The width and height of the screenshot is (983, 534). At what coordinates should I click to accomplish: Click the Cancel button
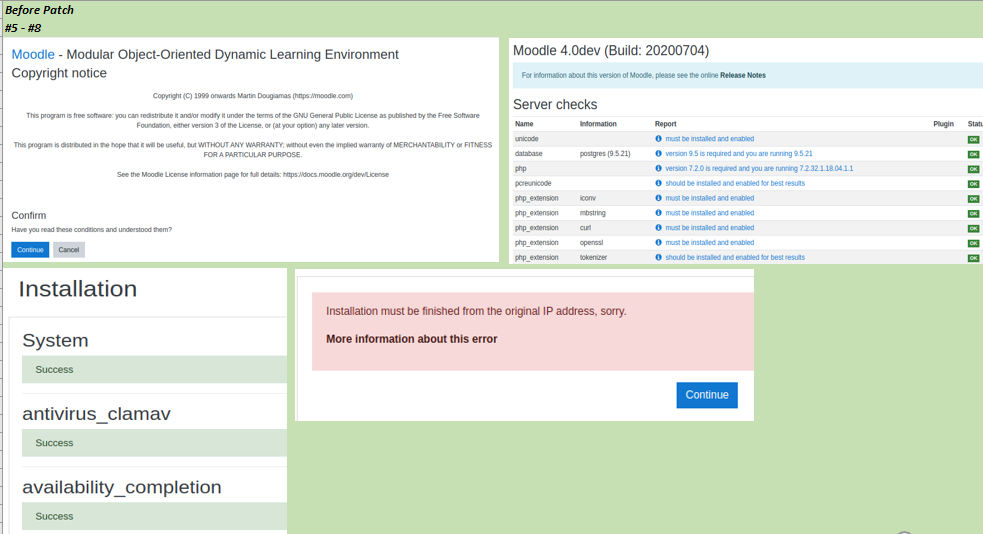[x=69, y=249]
